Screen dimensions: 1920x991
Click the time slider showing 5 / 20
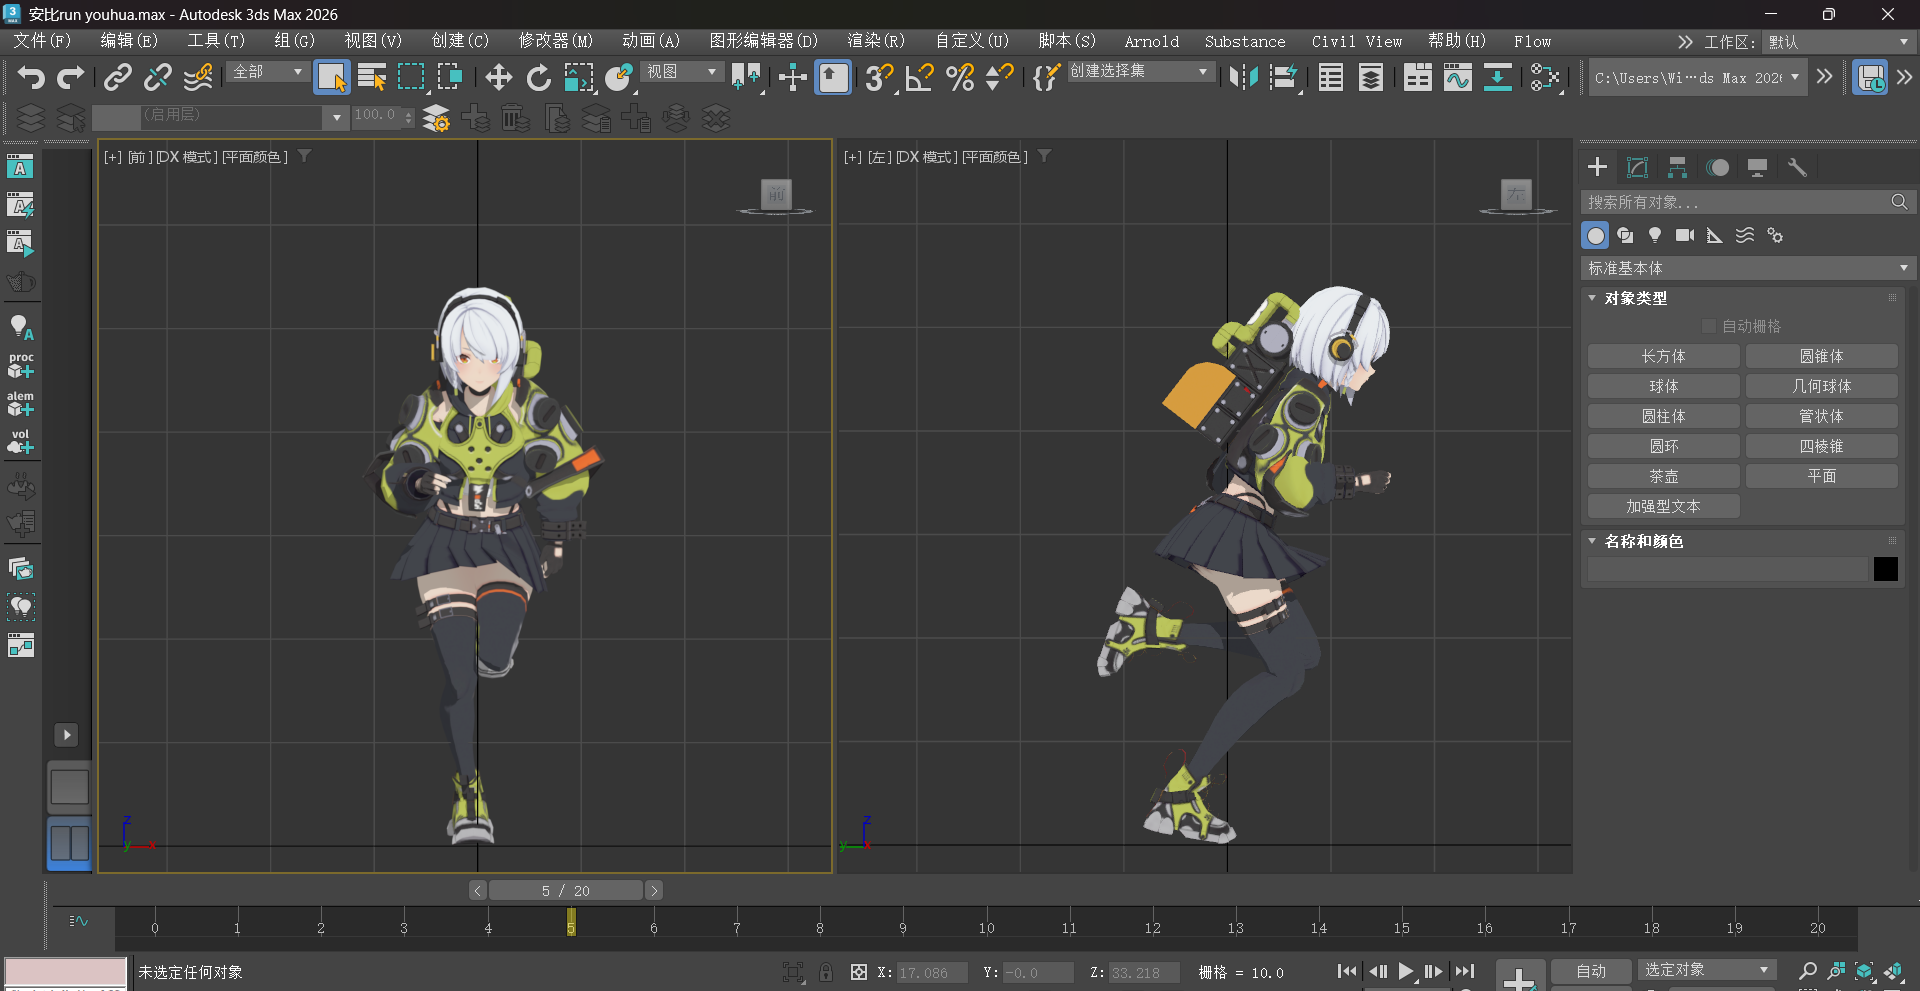tap(566, 890)
